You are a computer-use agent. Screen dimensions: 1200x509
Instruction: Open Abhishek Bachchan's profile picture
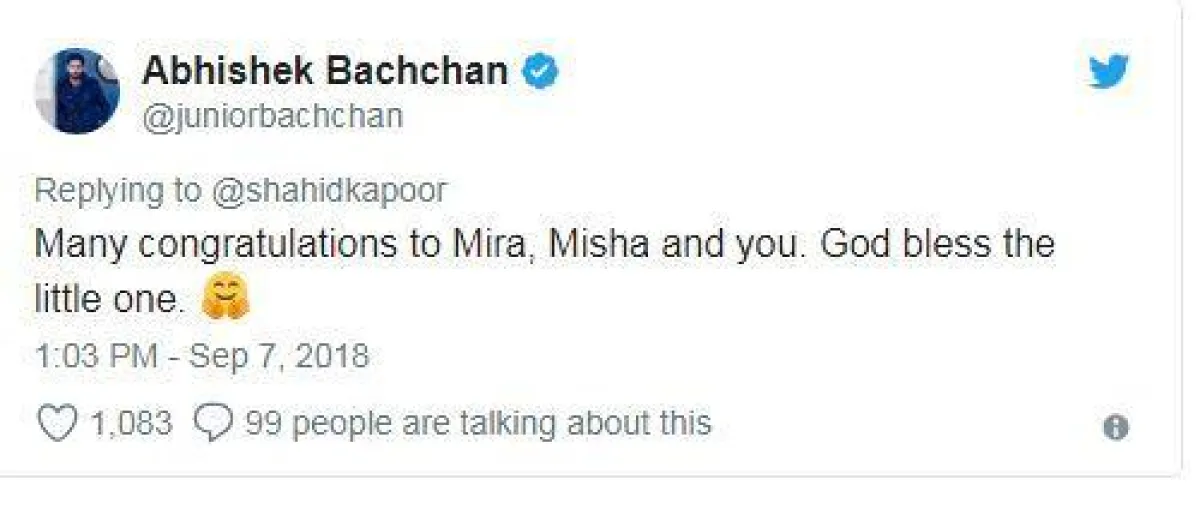77,91
